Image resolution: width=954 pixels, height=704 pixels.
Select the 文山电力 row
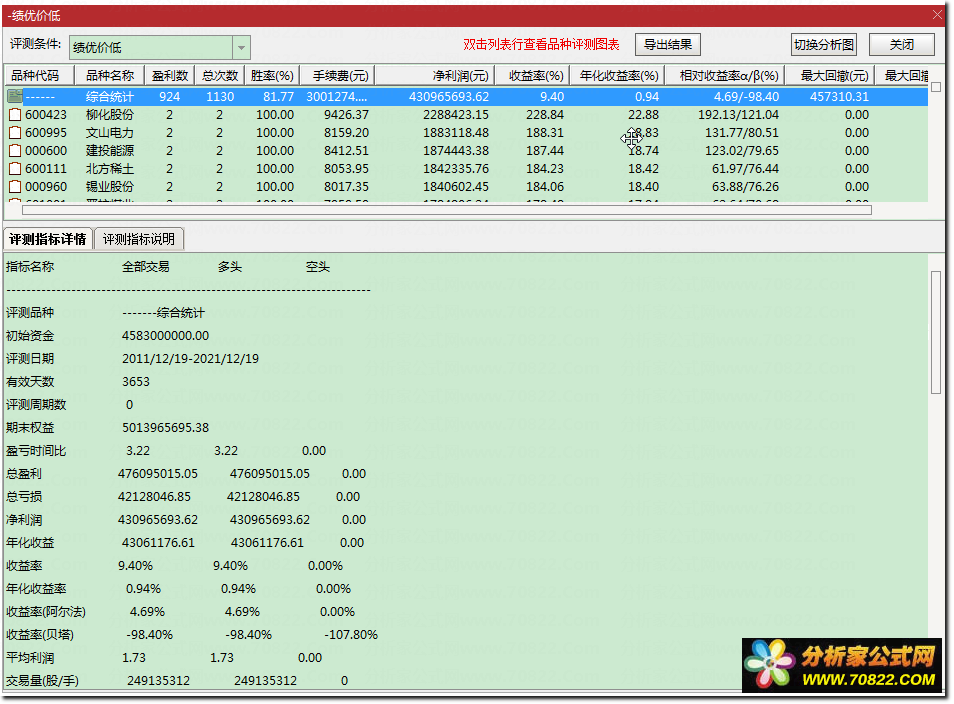[x=467, y=133]
